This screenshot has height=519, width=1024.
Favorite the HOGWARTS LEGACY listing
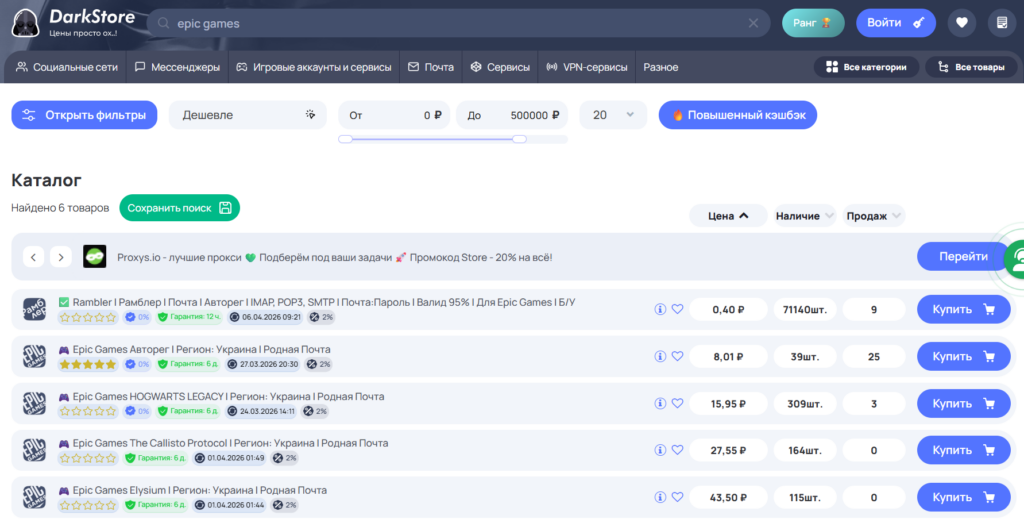[677, 403]
